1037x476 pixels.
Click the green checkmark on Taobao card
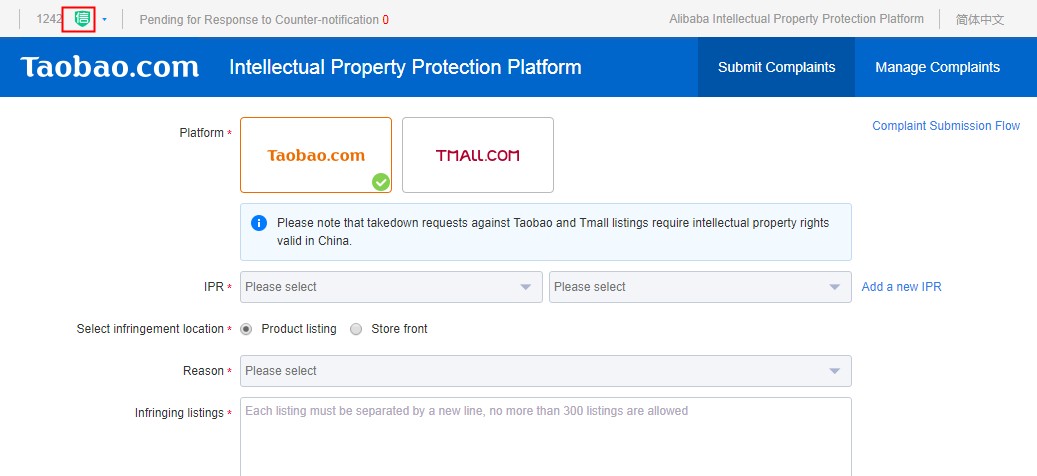[380, 182]
